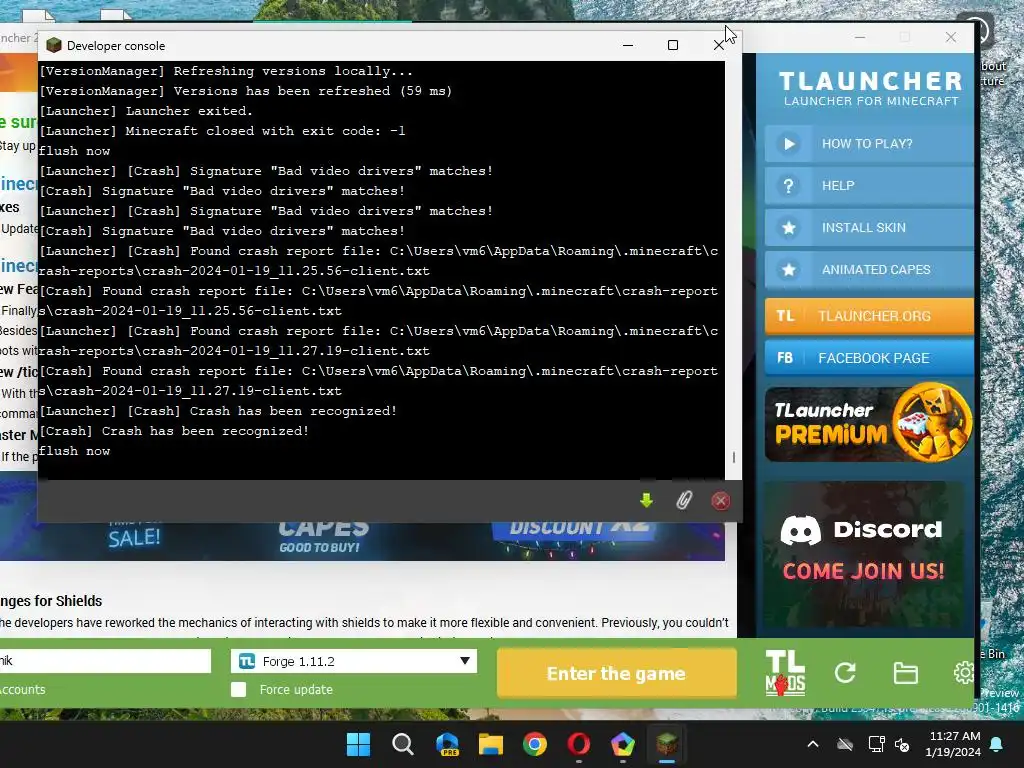Click the 'Crash has been recognized!' last line
The width and height of the screenshot is (1024, 768).
point(174,431)
